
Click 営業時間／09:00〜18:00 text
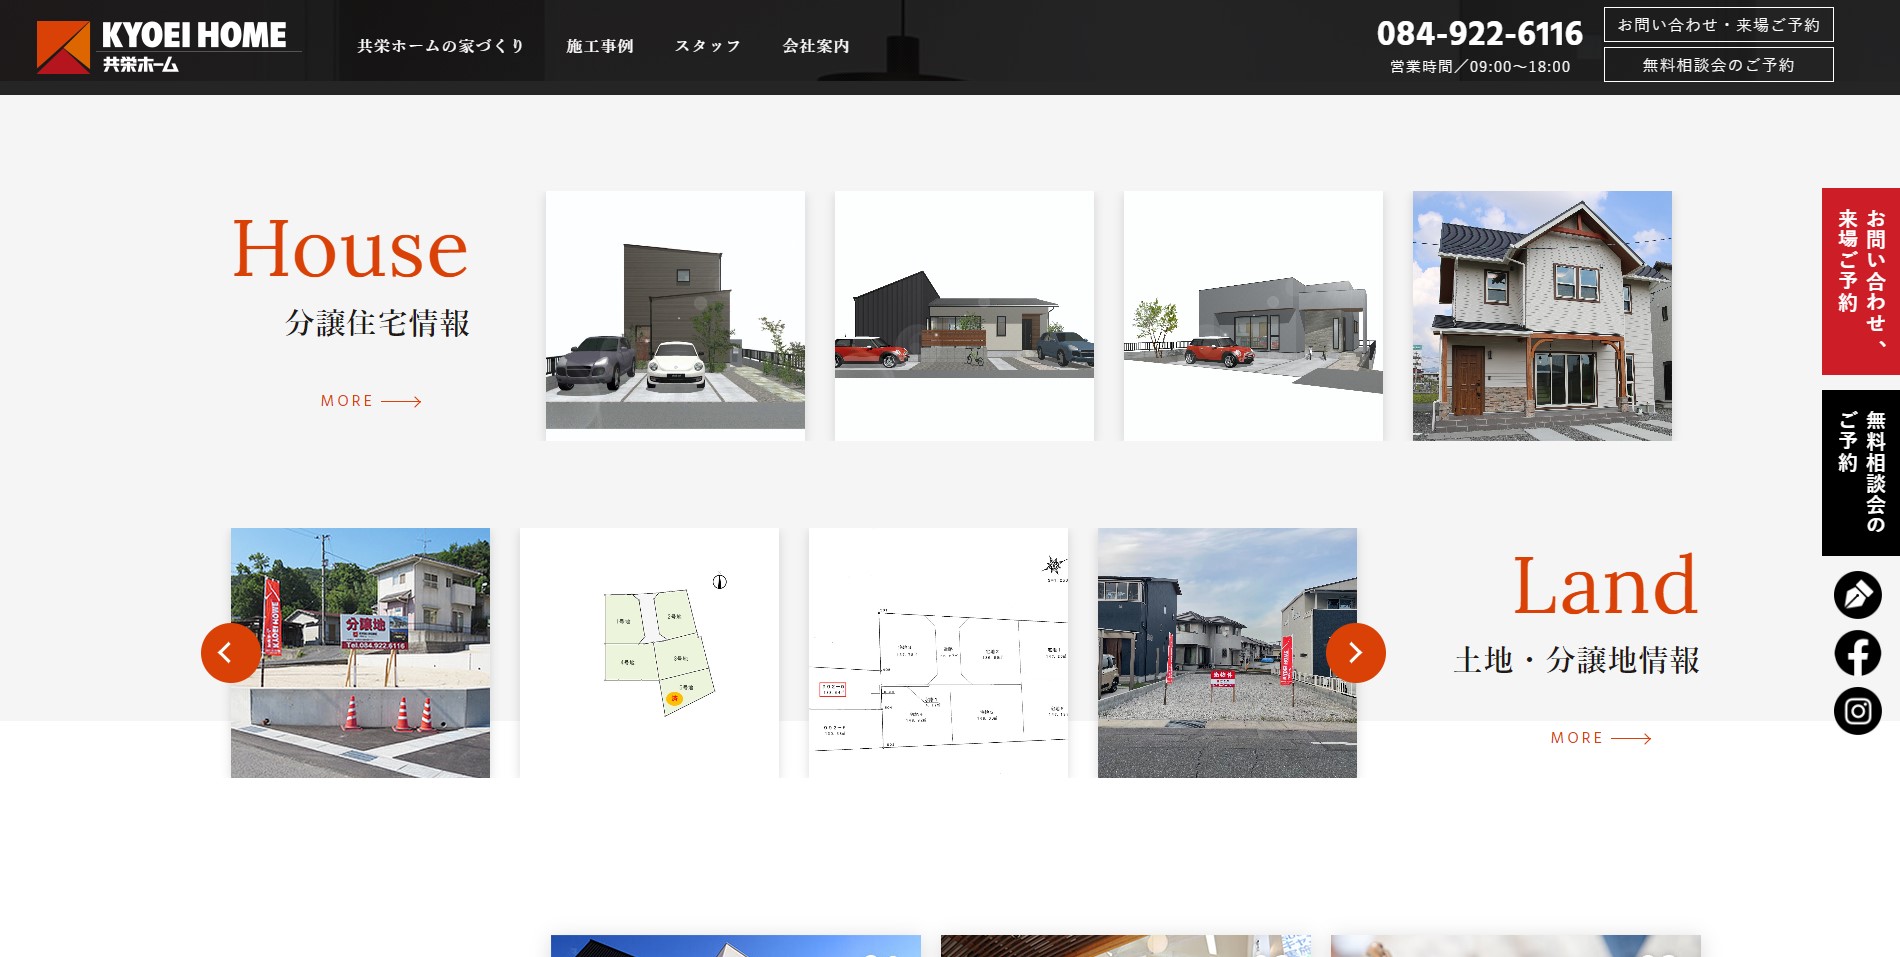click(x=1480, y=67)
